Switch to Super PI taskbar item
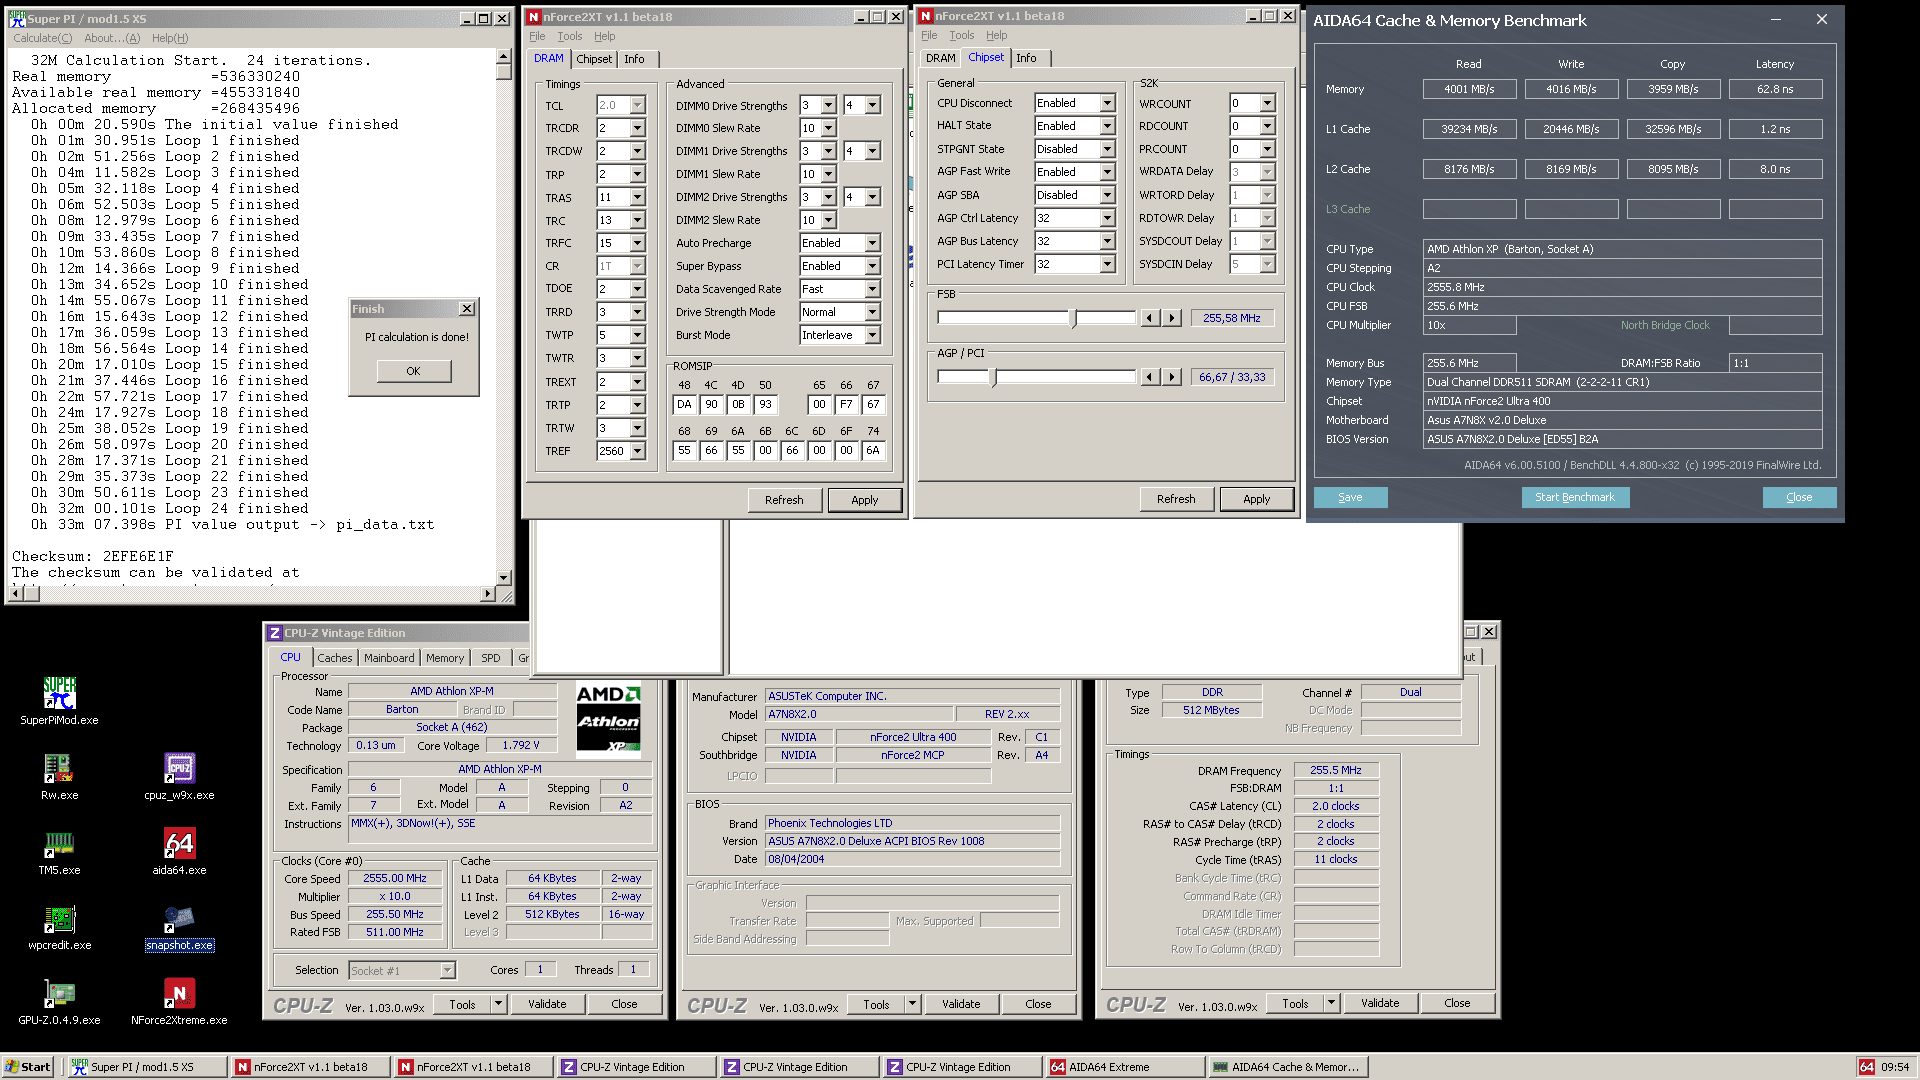The image size is (1920, 1080). click(x=147, y=1067)
